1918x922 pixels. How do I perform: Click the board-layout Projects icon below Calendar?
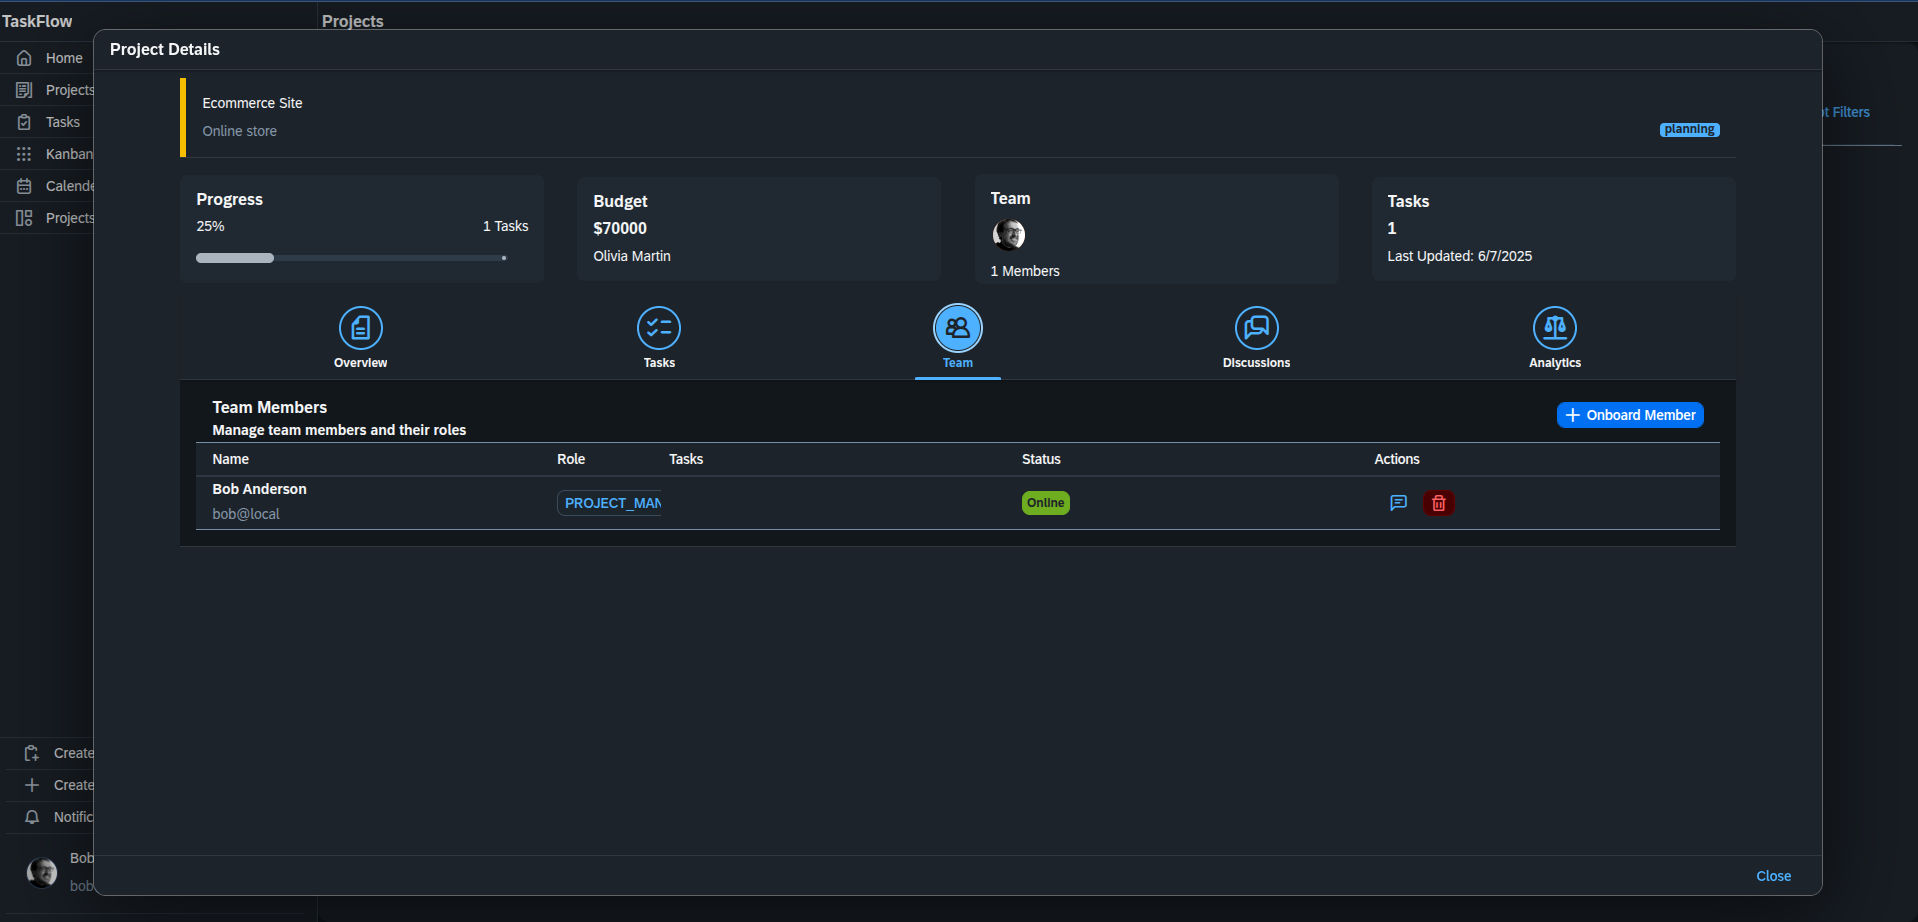click(x=24, y=218)
